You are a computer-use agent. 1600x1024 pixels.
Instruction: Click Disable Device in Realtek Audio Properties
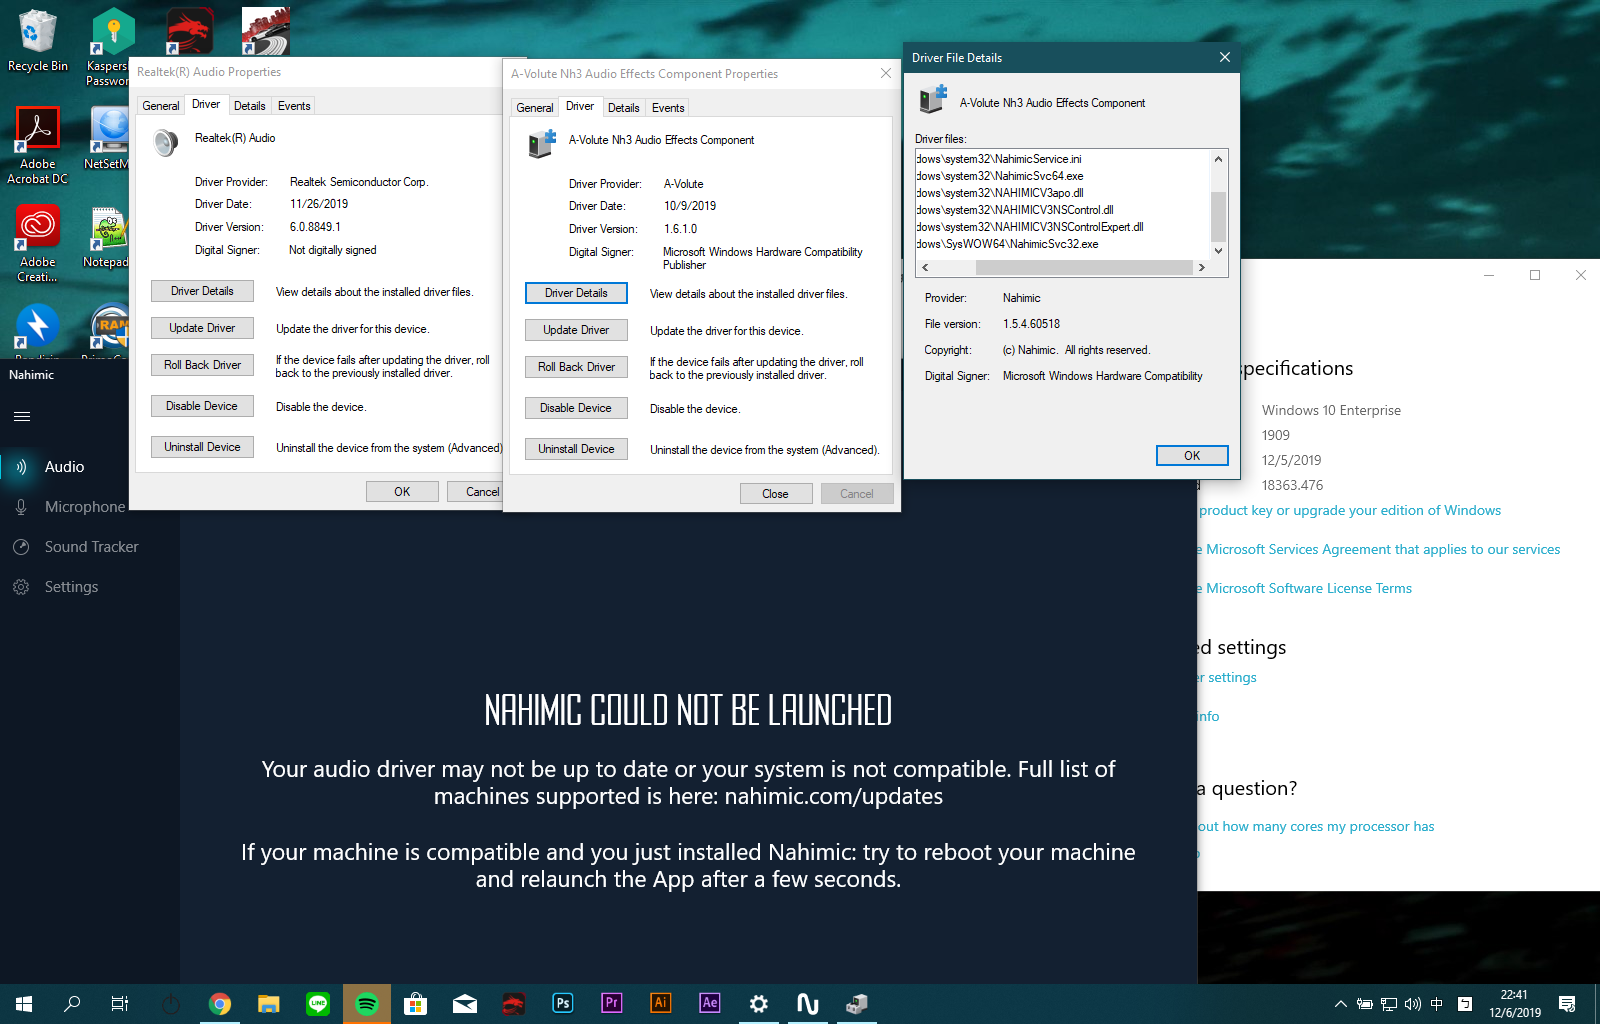(202, 406)
